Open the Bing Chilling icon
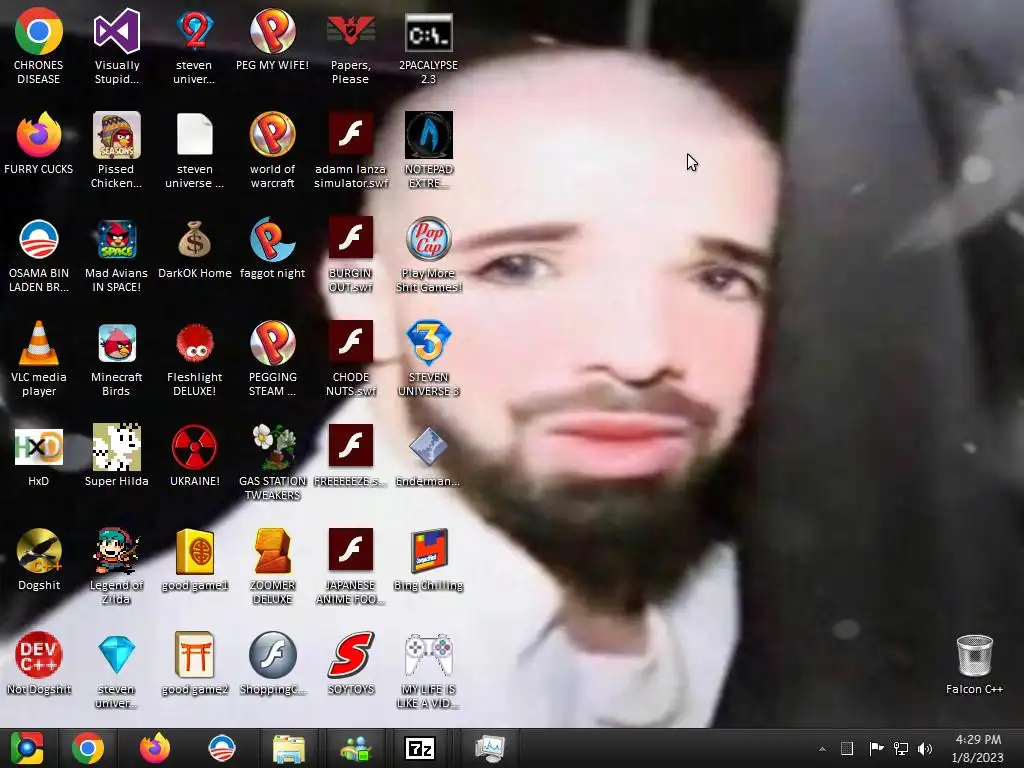 click(428, 551)
